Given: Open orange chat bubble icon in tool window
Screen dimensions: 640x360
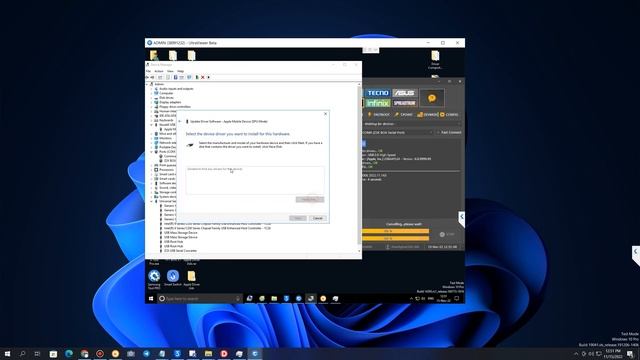Looking at the screenshot, I should [x=432, y=98].
